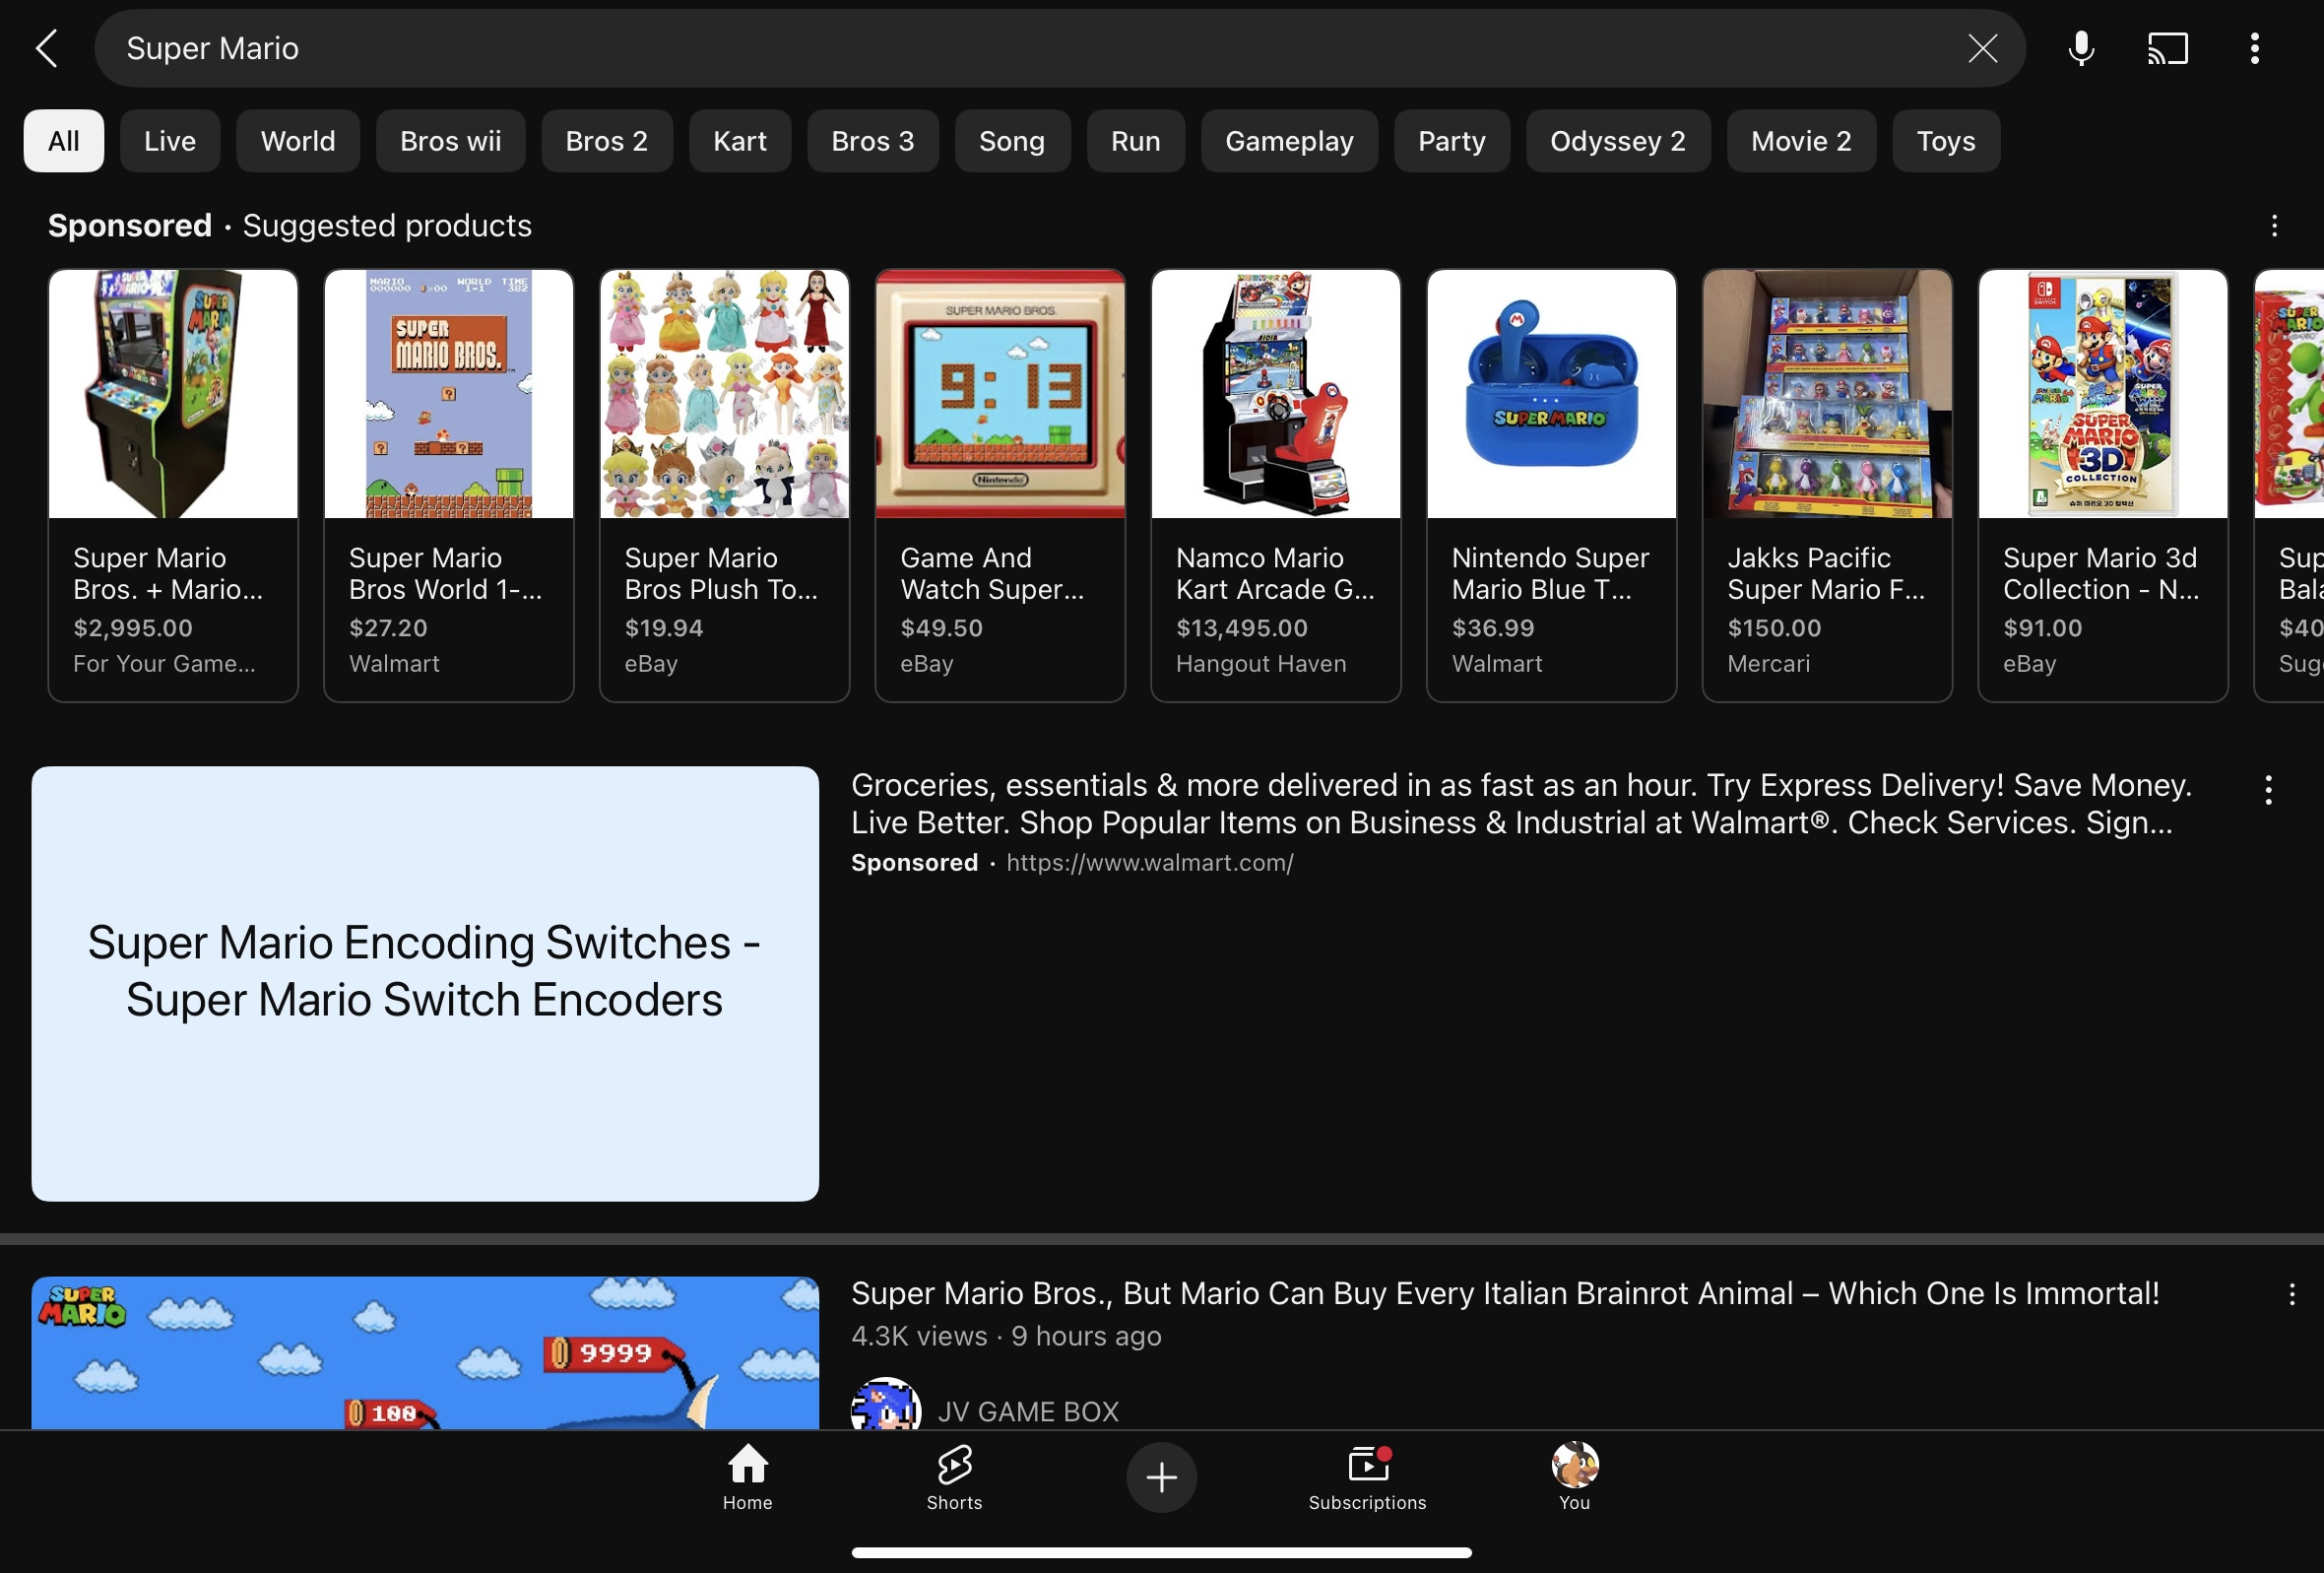This screenshot has height=1573, width=2324.
Task: Open Walmart Groceries Express Delivery ad text
Action: tap(1521, 804)
